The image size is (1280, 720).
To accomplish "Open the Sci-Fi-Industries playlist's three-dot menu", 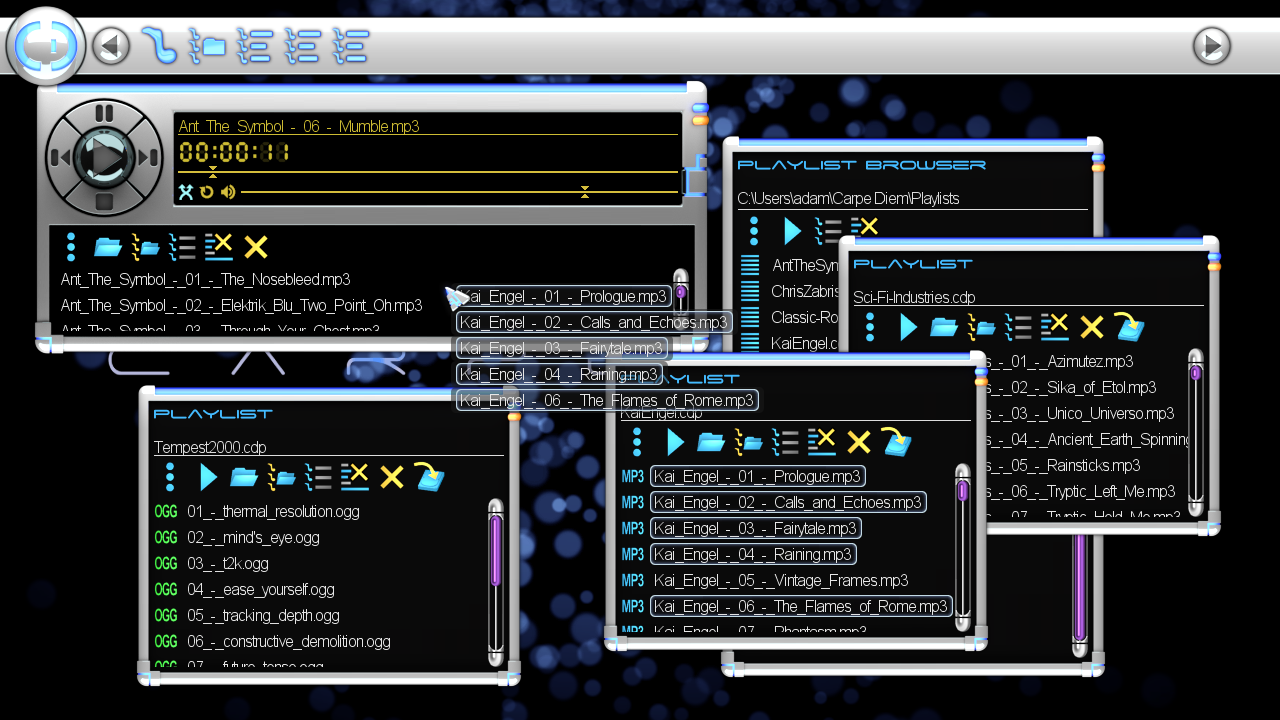I will tap(870, 327).
